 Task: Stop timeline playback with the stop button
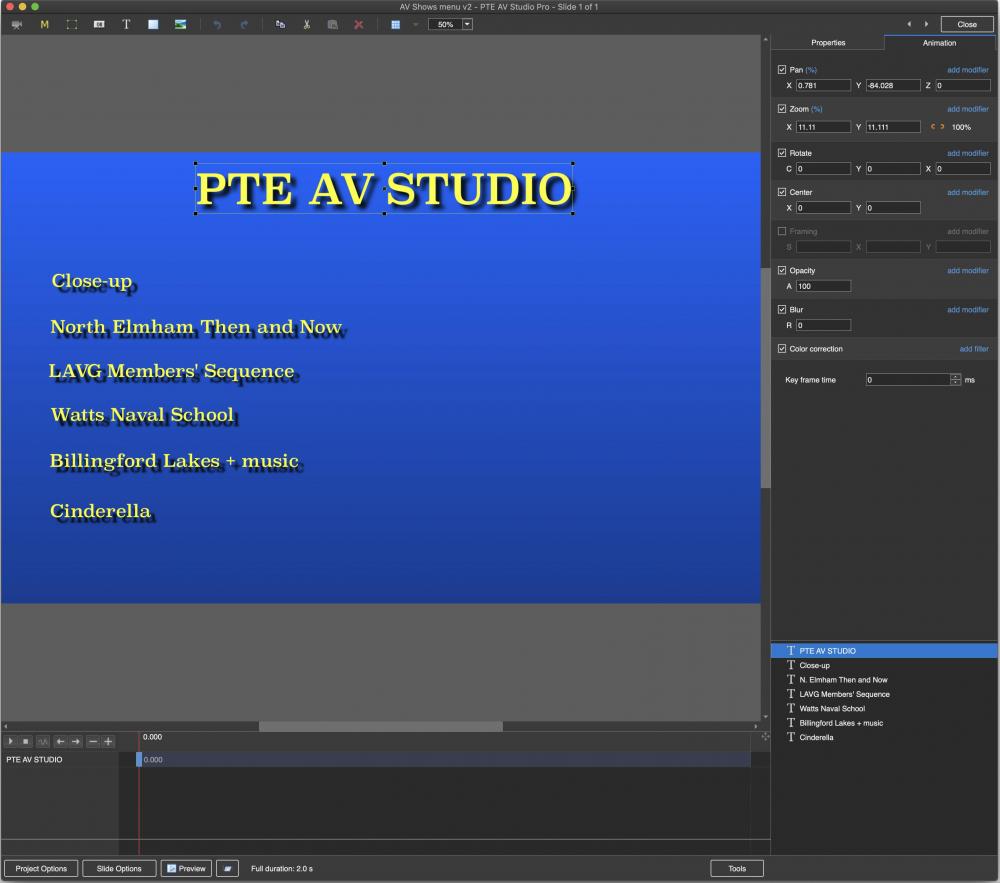(26, 741)
